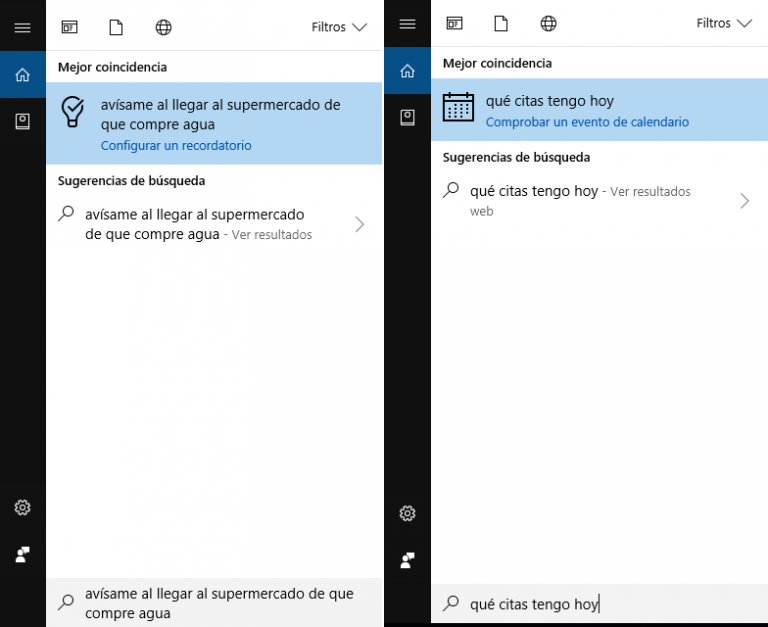Filter by web globe icon in the left panel
The width and height of the screenshot is (768, 627).
[163, 28]
